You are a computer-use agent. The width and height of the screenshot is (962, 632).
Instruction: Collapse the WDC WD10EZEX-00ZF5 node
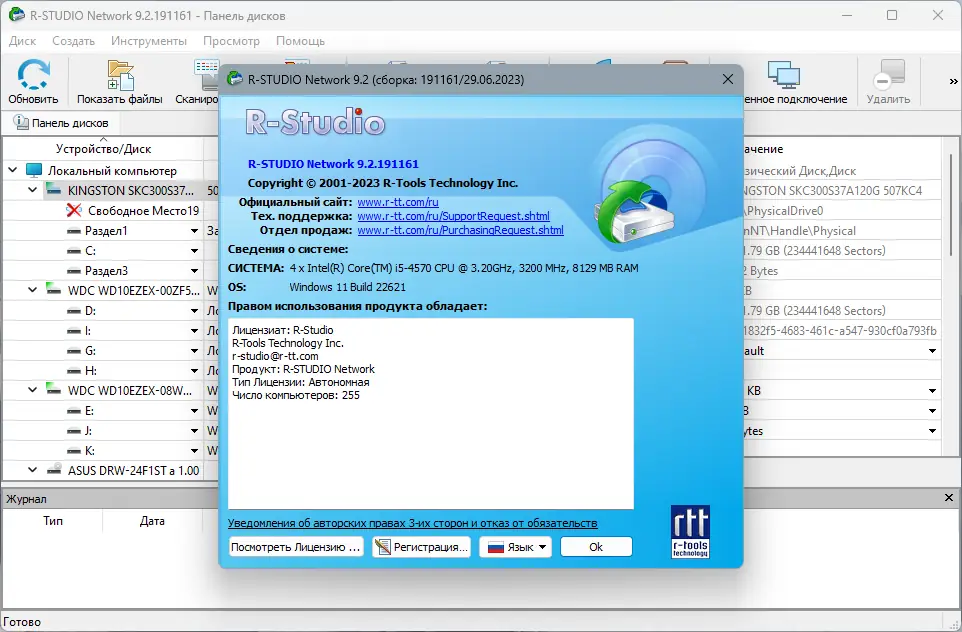coord(33,290)
